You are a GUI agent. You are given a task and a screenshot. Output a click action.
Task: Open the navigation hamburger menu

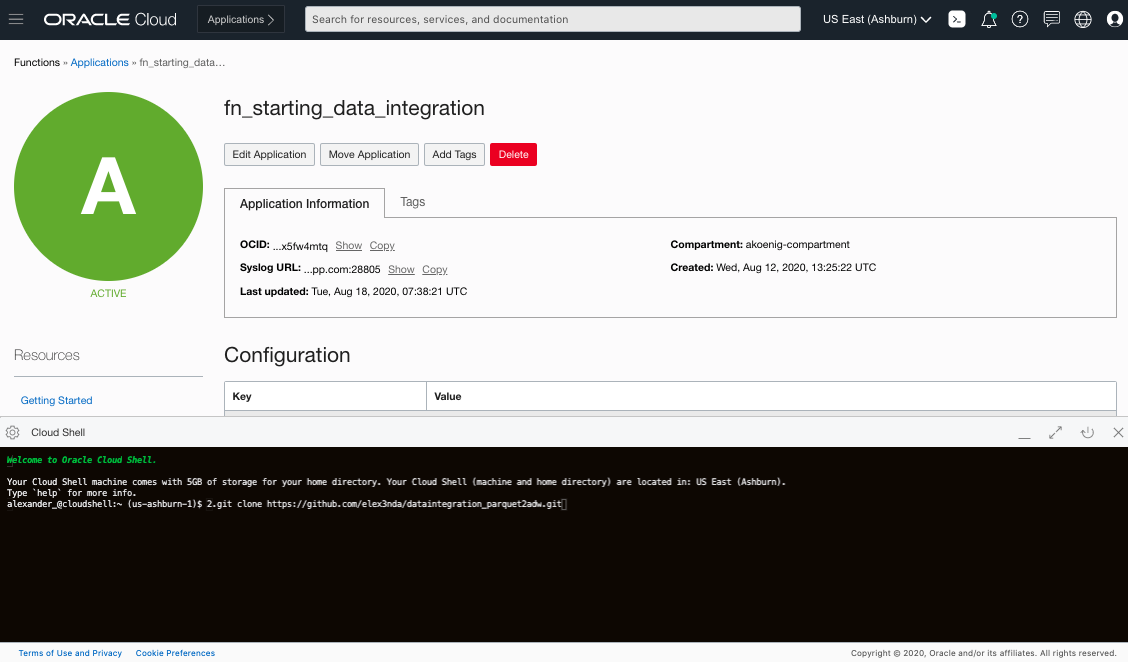point(15,17)
